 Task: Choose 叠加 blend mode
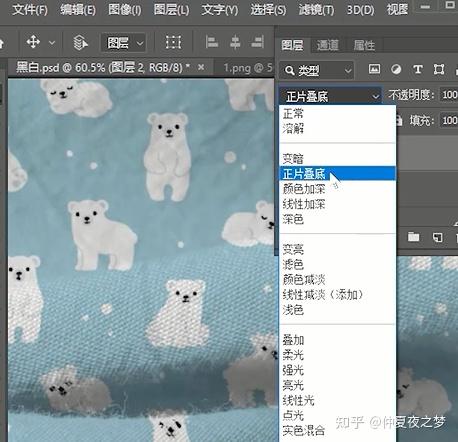tap(337, 340)
